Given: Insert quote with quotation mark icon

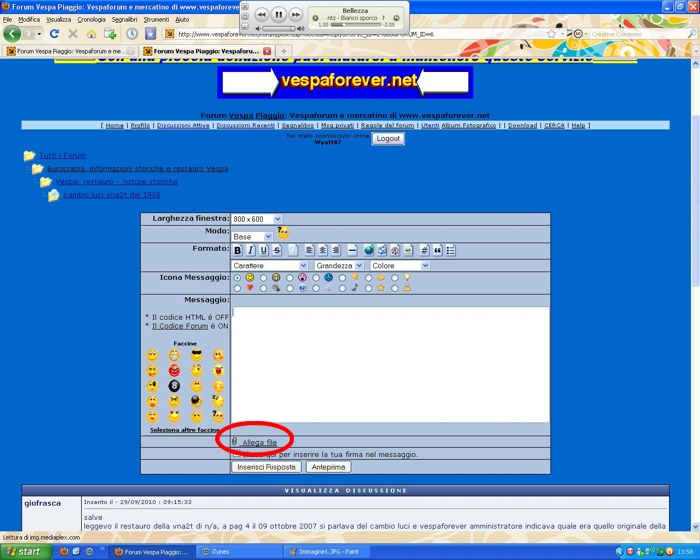Looking at the screenshot, I should tap(438, 251).
